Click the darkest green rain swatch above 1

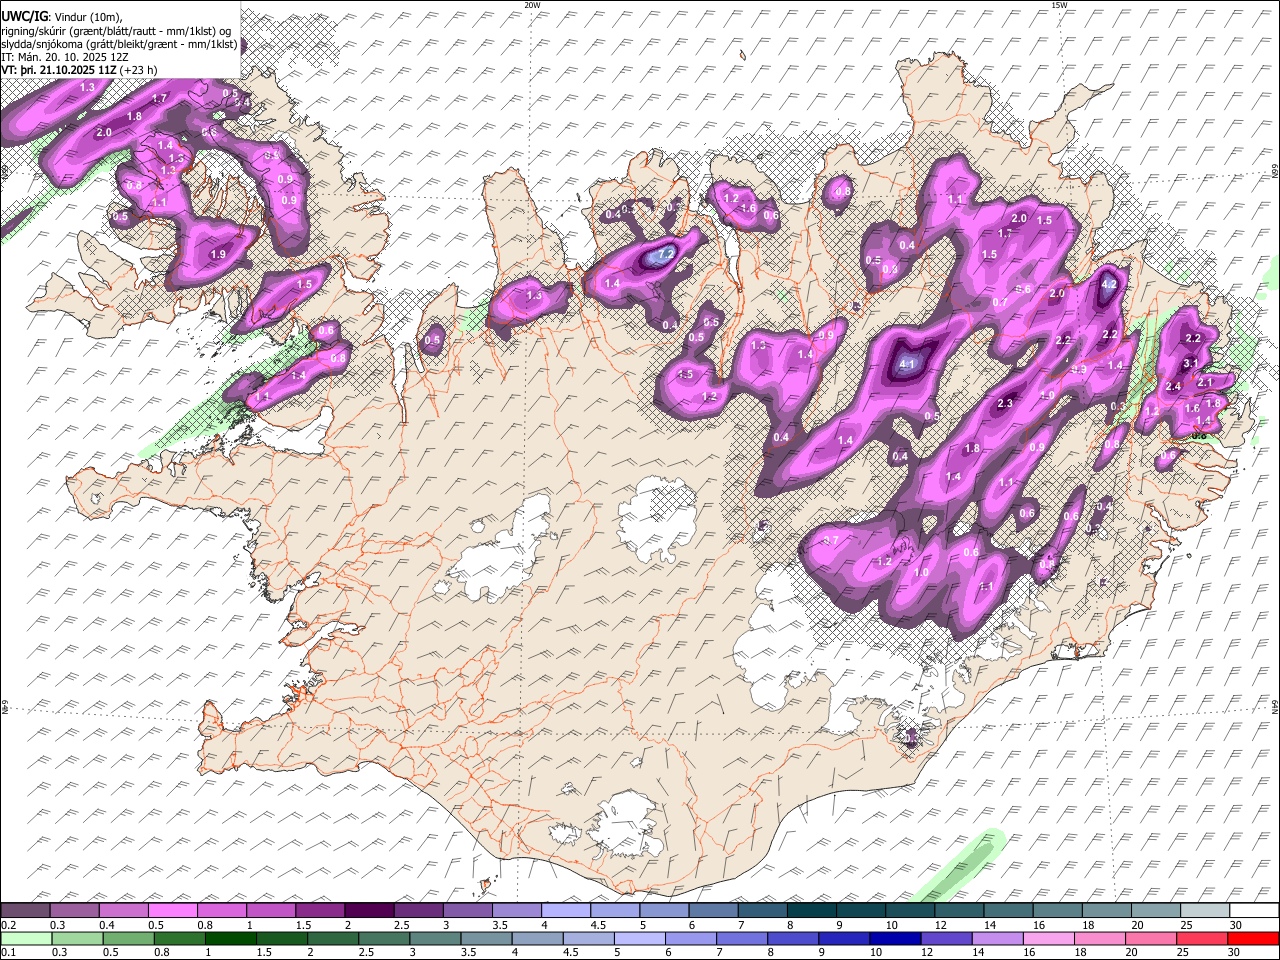[230, 938]
